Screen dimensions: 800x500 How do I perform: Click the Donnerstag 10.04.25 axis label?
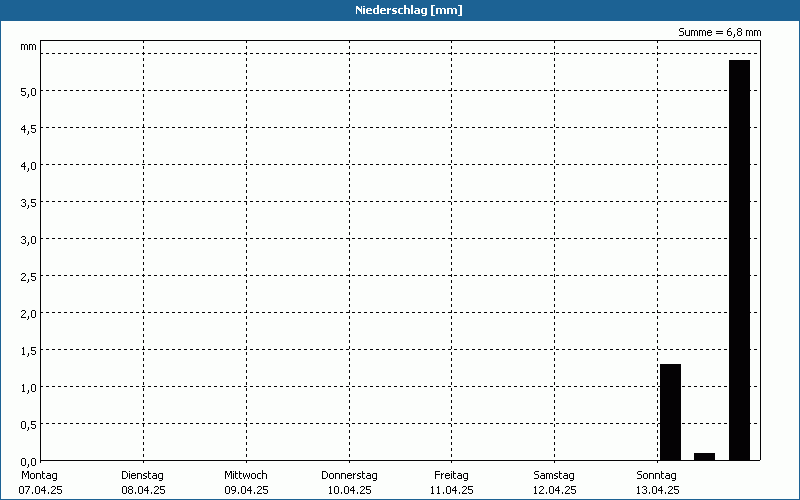[x=349, y=483]
